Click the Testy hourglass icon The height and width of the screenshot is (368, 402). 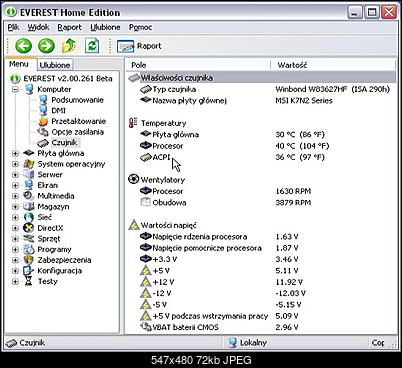coord(29,281)
